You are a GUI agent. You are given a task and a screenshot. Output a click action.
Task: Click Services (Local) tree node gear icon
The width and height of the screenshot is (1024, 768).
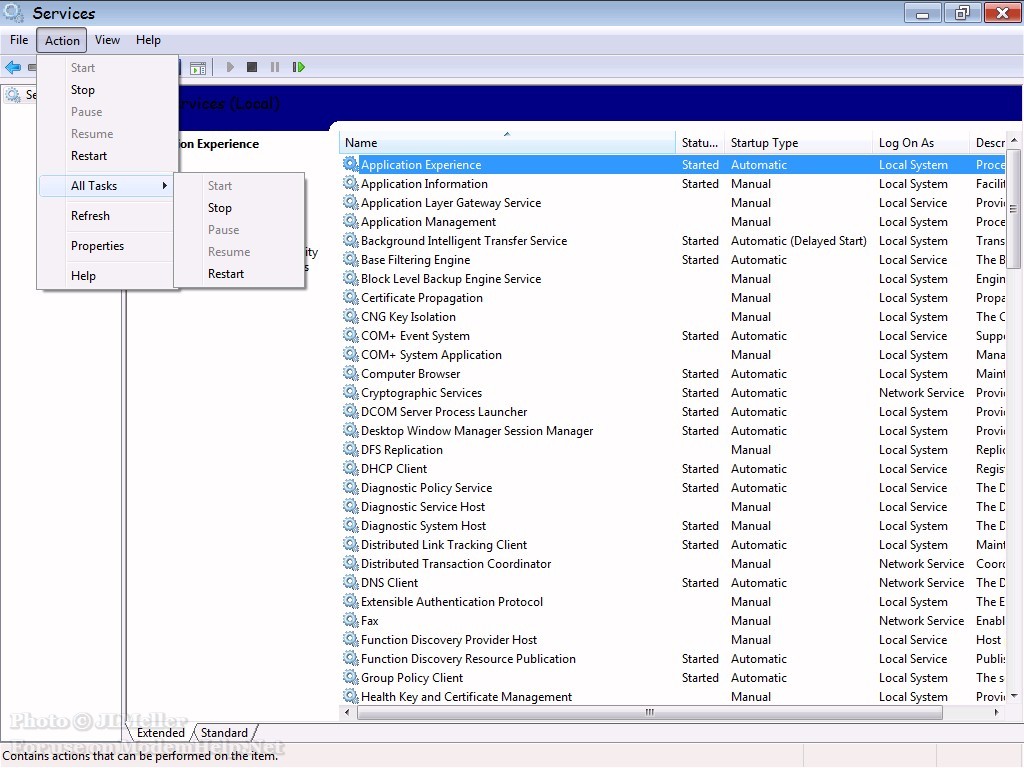(x=13, y=95)
